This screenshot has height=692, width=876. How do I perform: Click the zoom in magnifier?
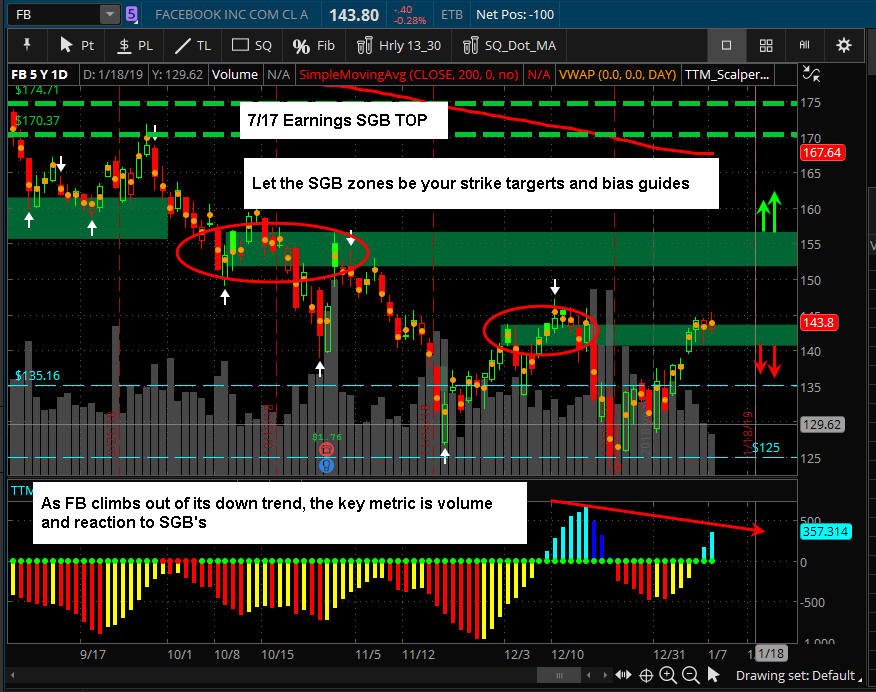pos(668,675)
